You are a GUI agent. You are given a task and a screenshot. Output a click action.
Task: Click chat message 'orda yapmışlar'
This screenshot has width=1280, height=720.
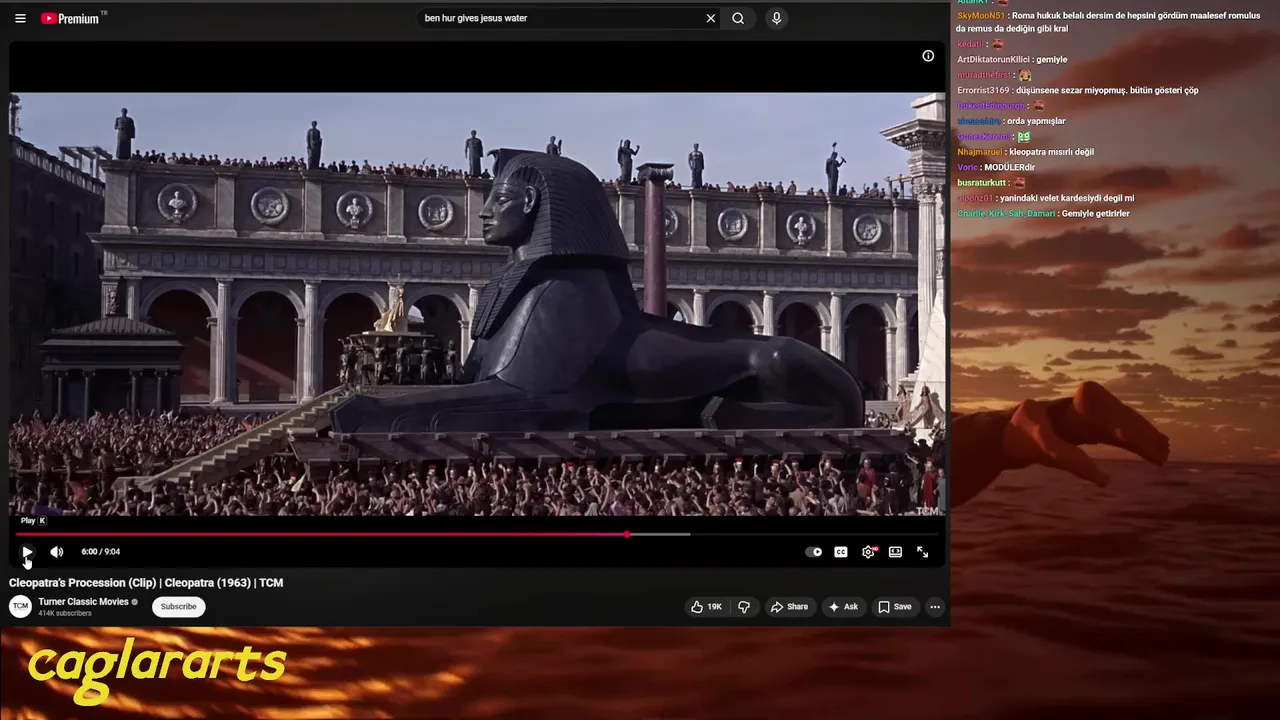[1036, 121]
